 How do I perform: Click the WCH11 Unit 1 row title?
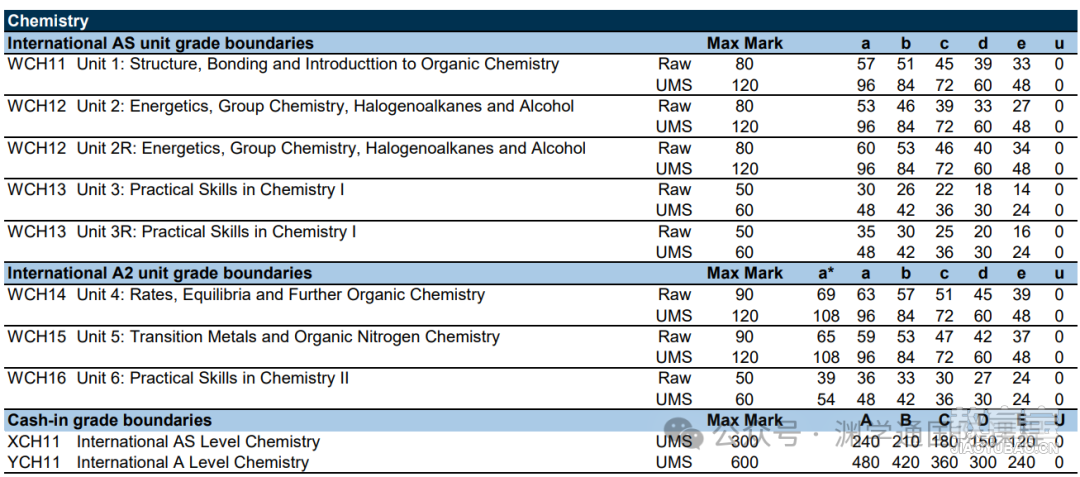[x=283, y=65]
